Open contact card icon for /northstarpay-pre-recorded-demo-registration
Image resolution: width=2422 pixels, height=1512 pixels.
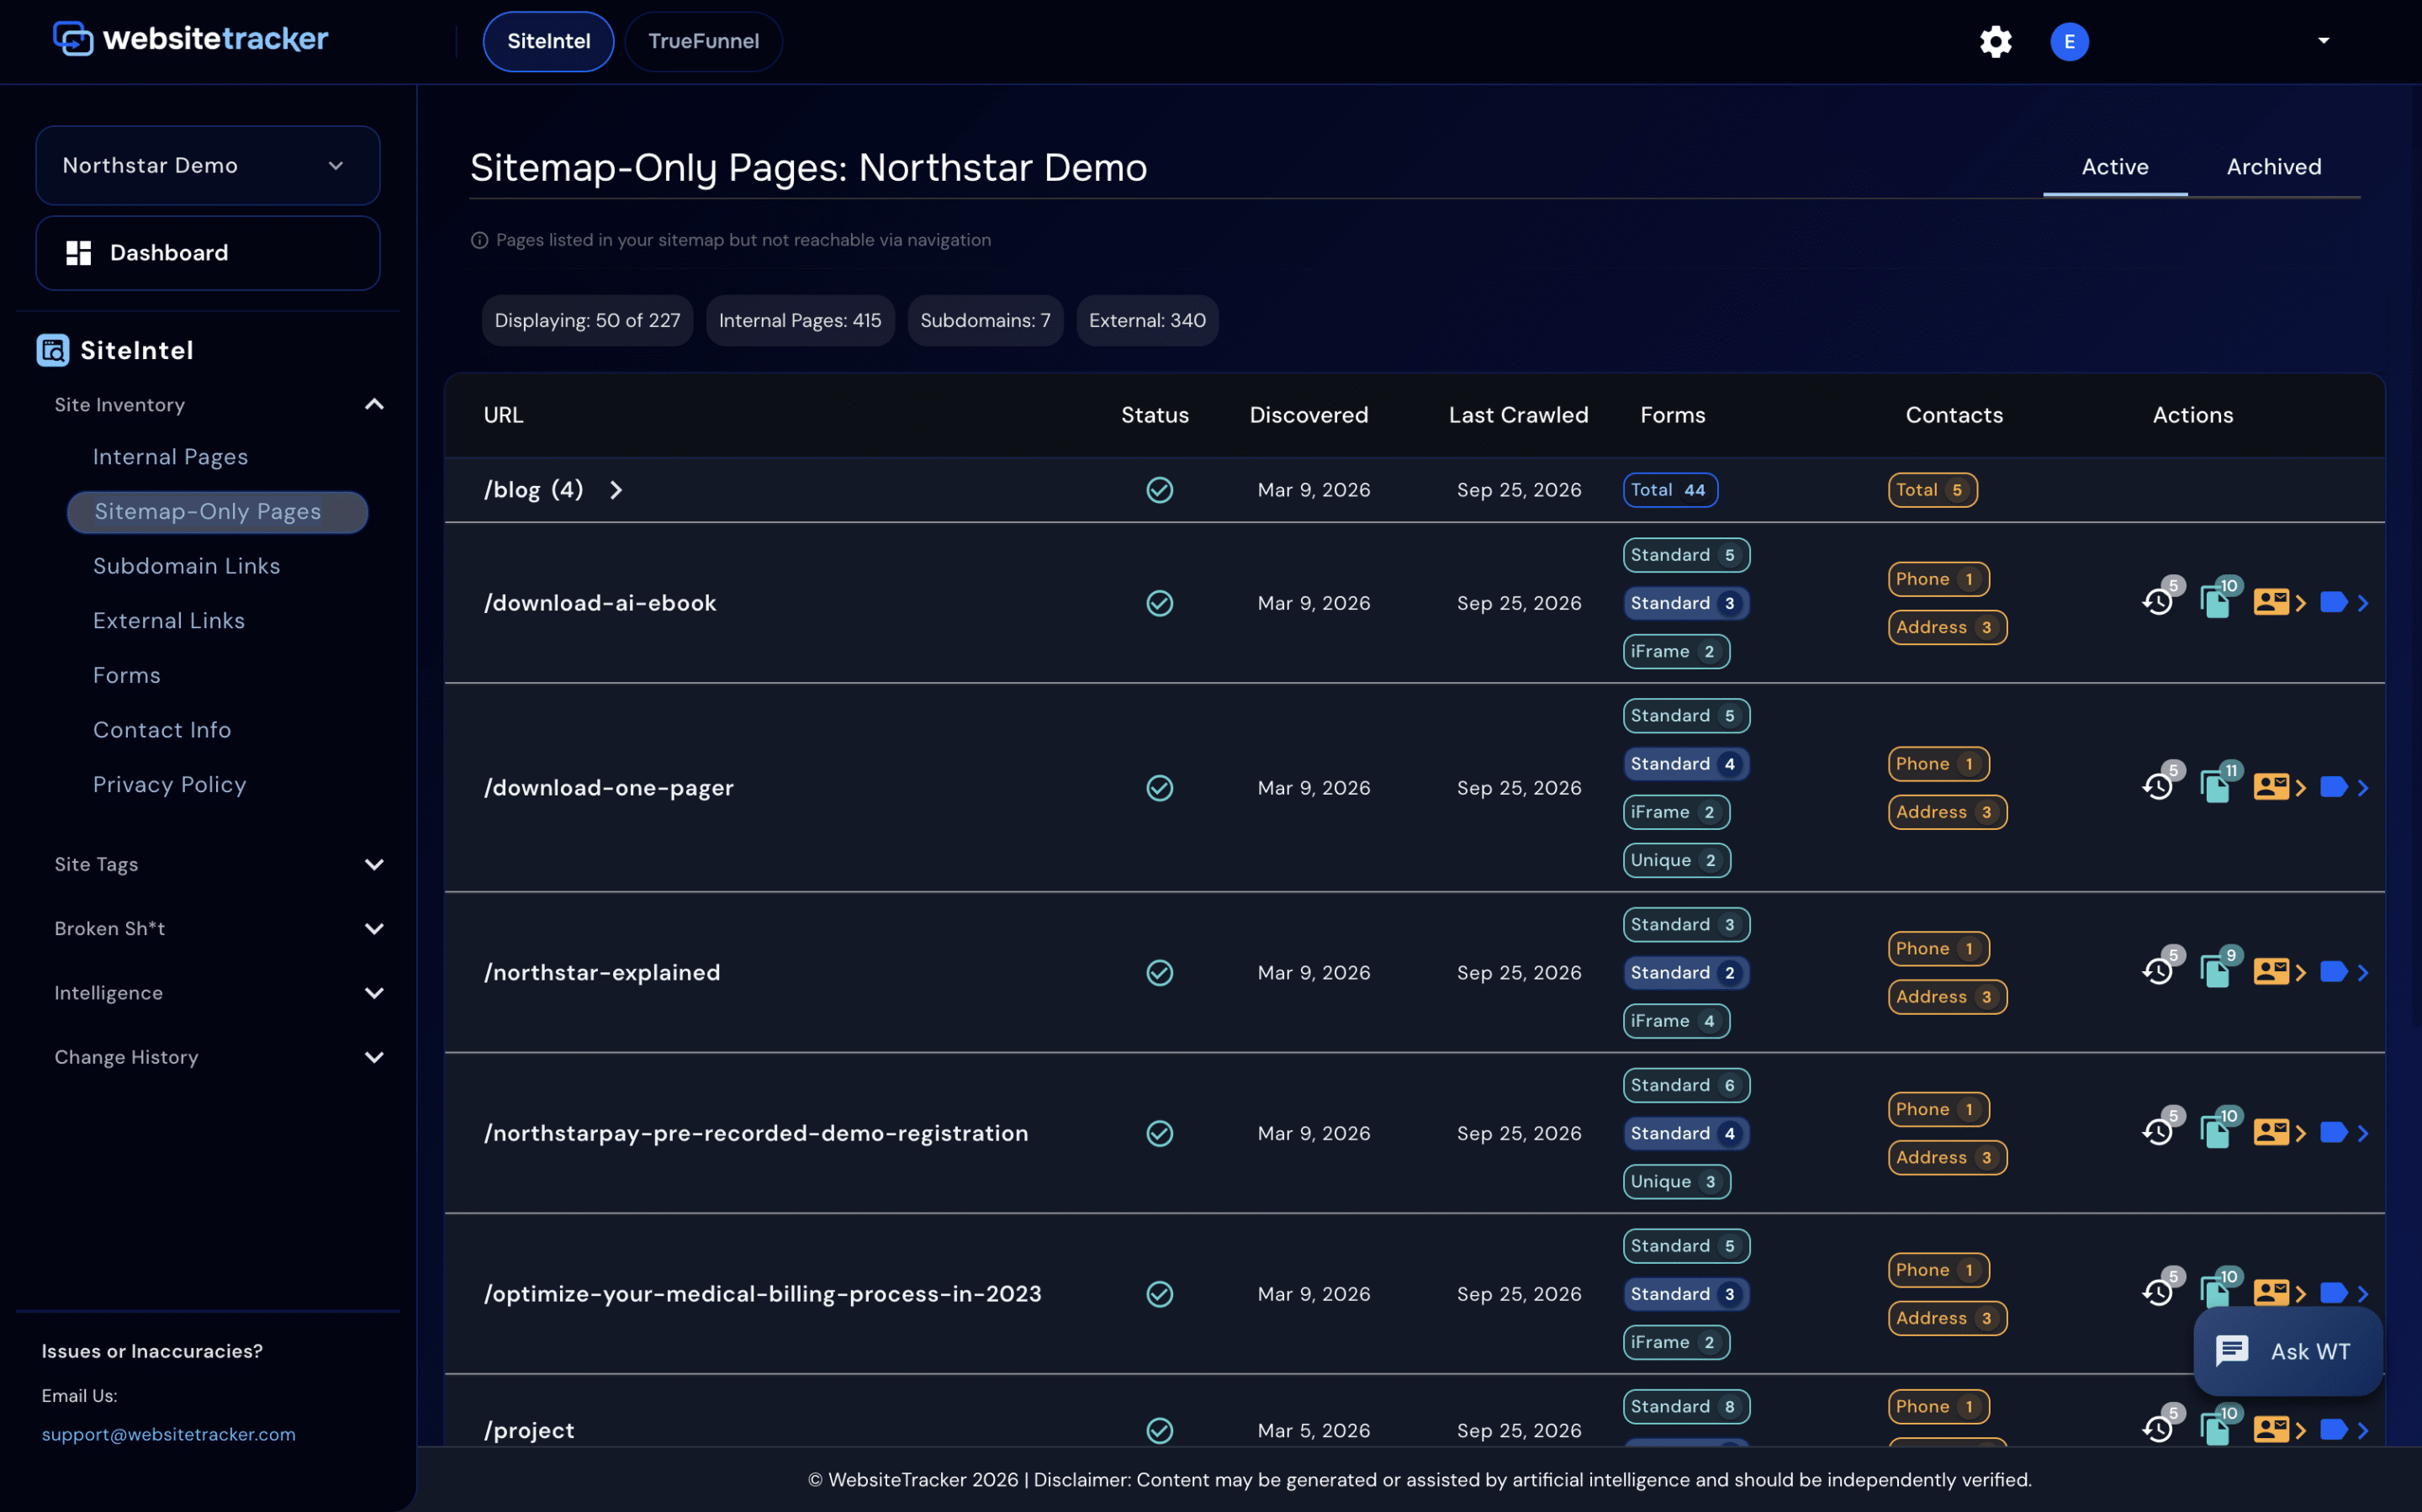click(x=2271, y=1132)
